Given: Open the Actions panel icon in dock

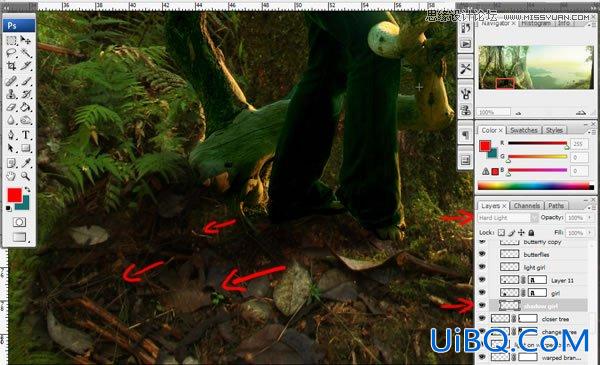Looking at the screenshot, I should [x=466, y=44].
